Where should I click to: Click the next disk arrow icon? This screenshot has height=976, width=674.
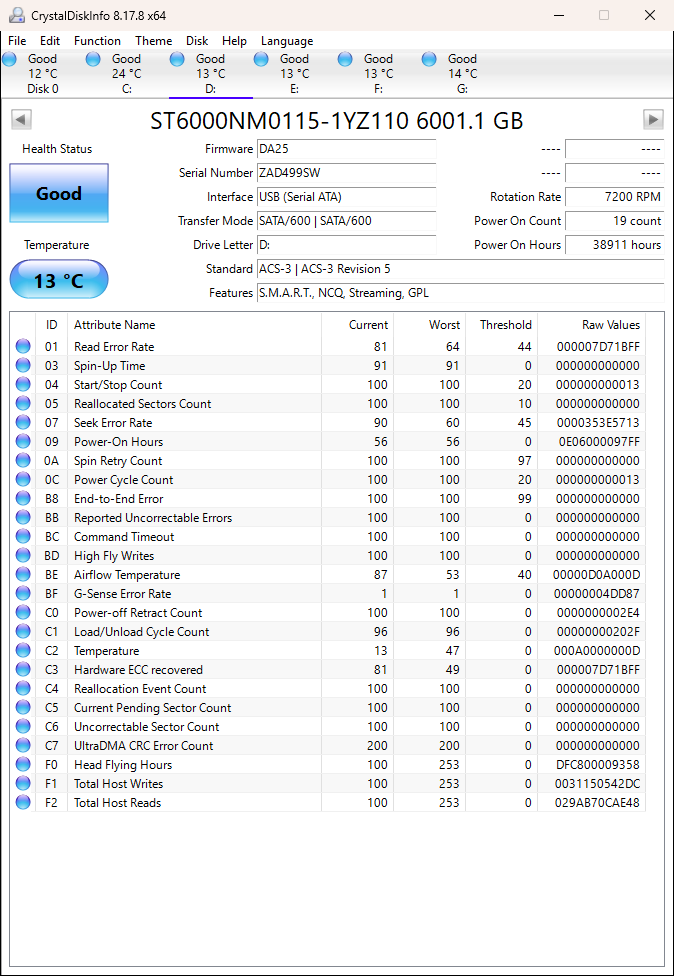[x=653, y=120]
